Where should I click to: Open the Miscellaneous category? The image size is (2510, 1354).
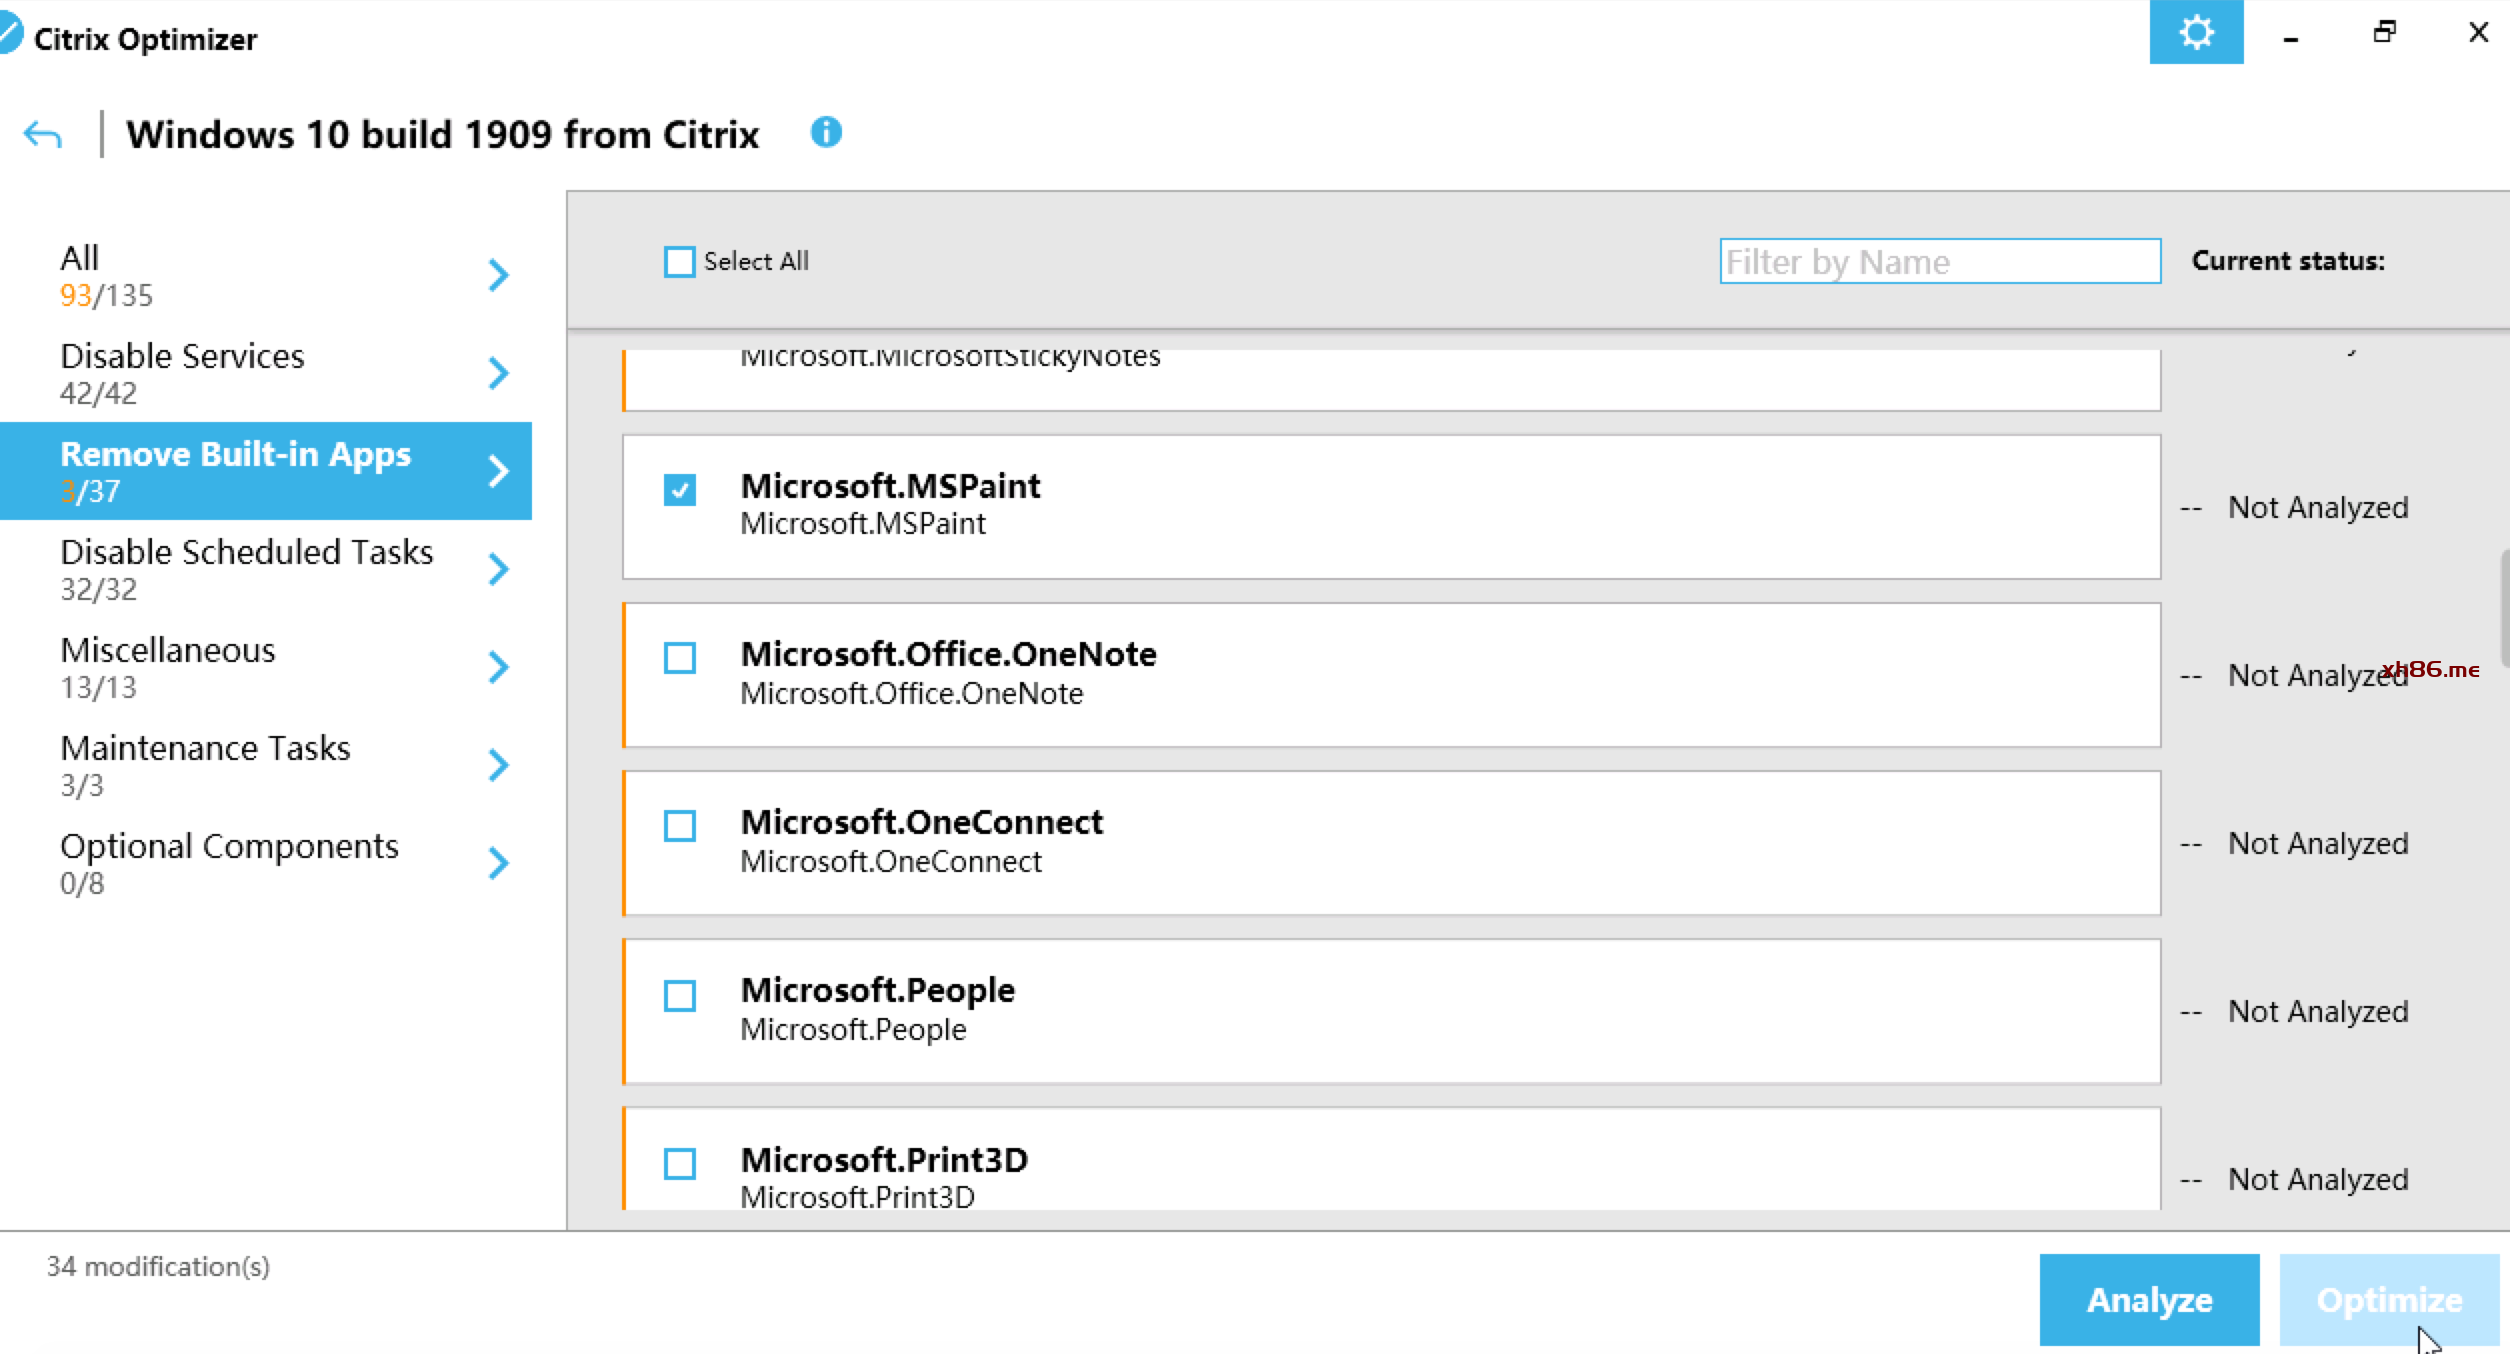click(x=266, y=667)
